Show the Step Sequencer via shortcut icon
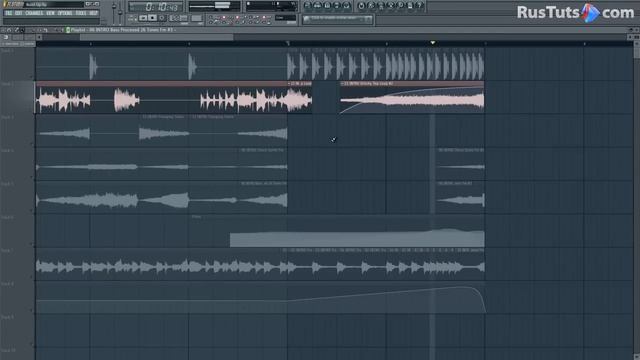This screenshot has width=640, height=360. pos(317,5)
